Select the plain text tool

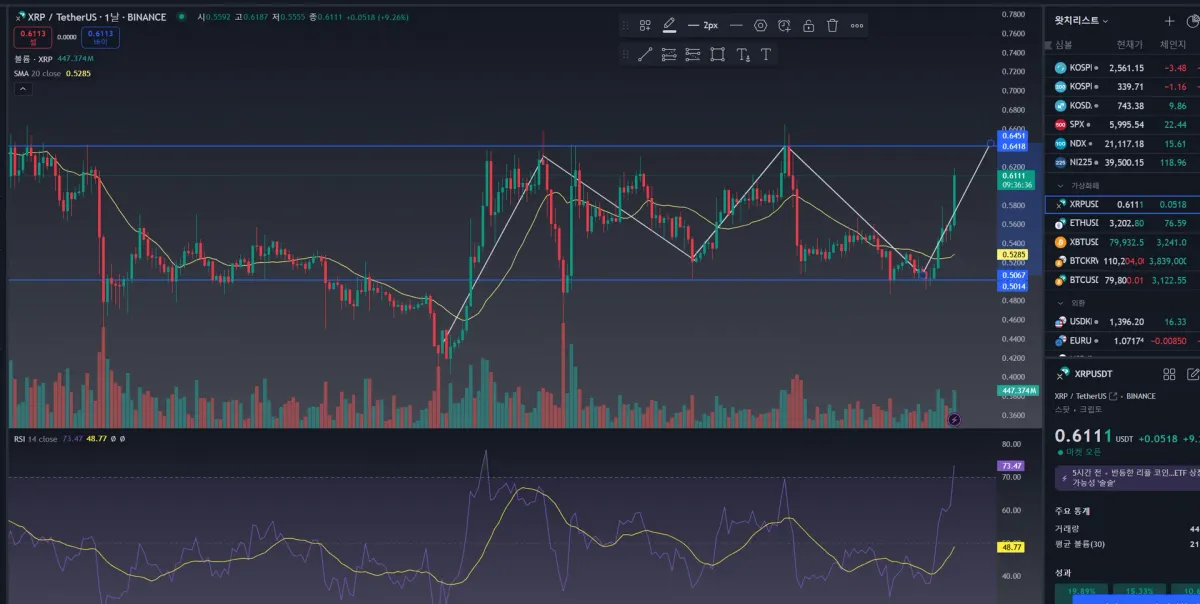[x=766, y=54]
